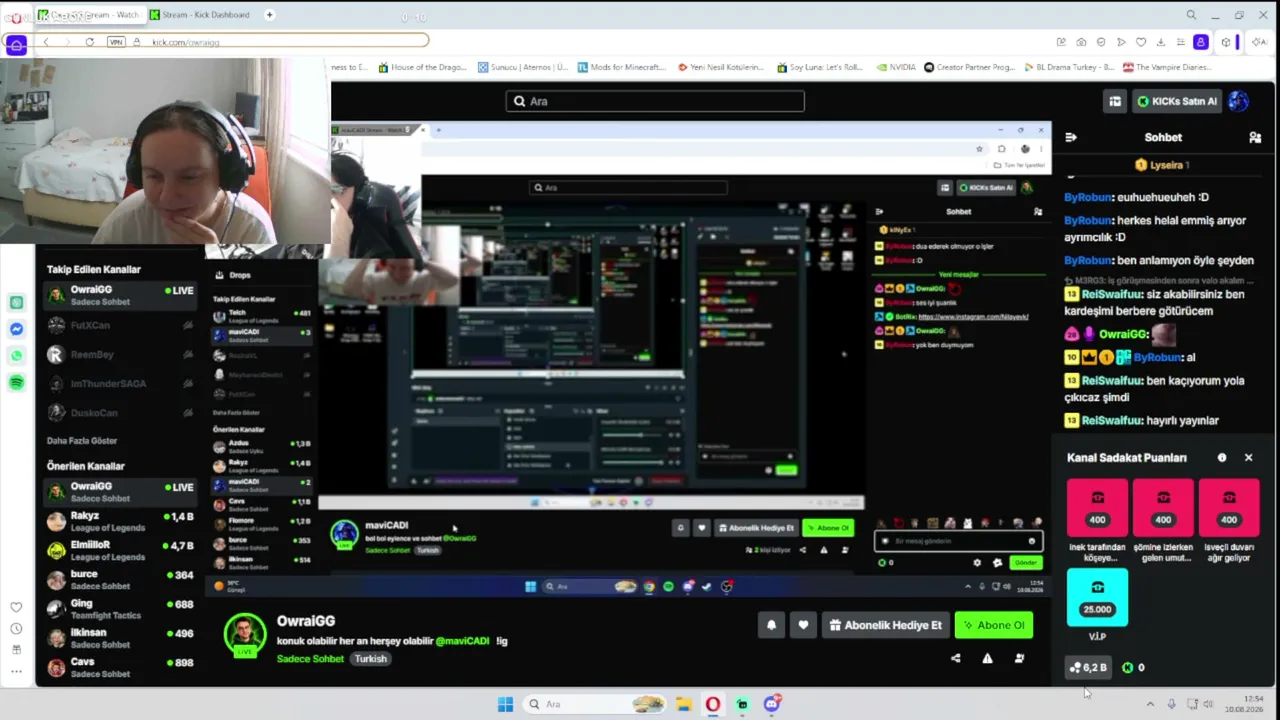Screen dimensions: 1280x720
Task: Click the Kick 'Ara' search box
Action: 655,101
